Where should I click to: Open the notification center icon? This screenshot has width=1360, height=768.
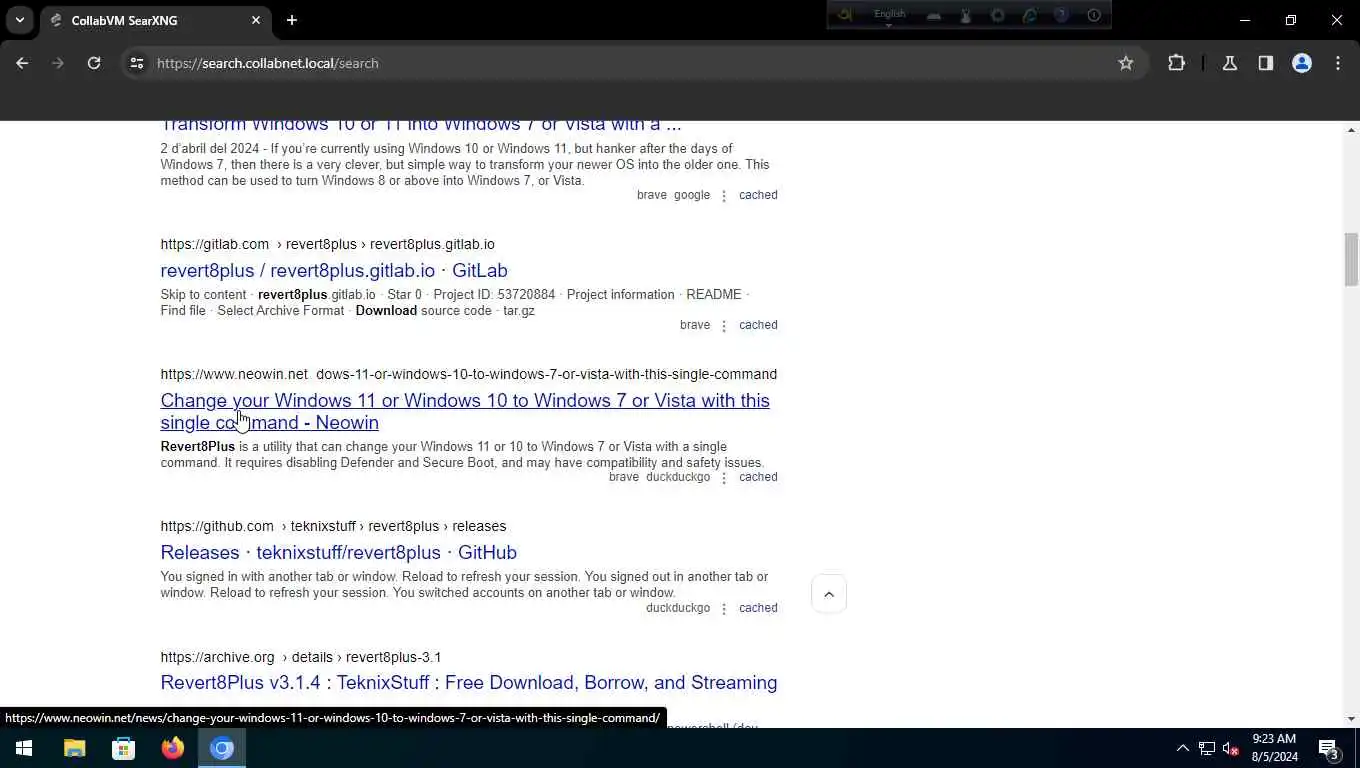pyautogui.click(x=1330, y=748)
